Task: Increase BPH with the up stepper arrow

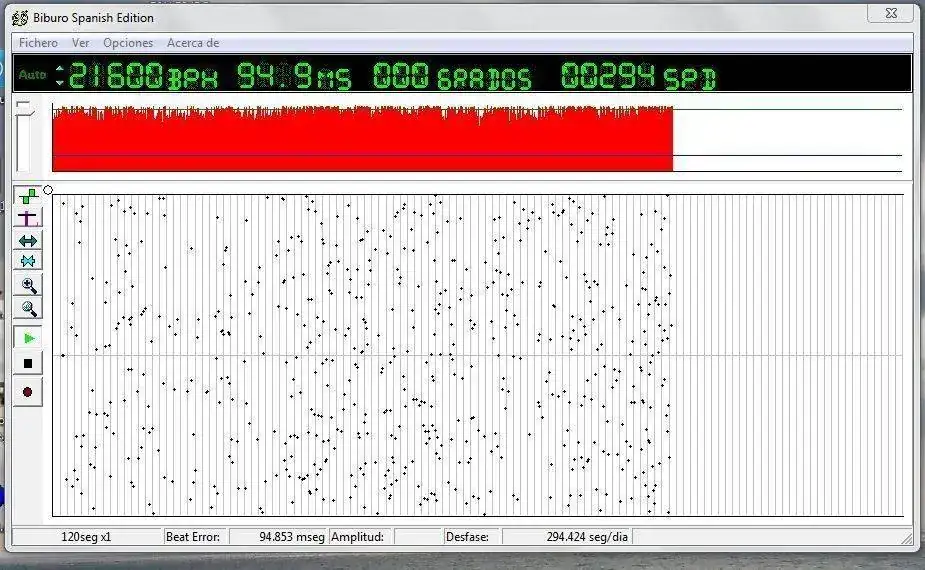Action: click(x=59, y=69)
